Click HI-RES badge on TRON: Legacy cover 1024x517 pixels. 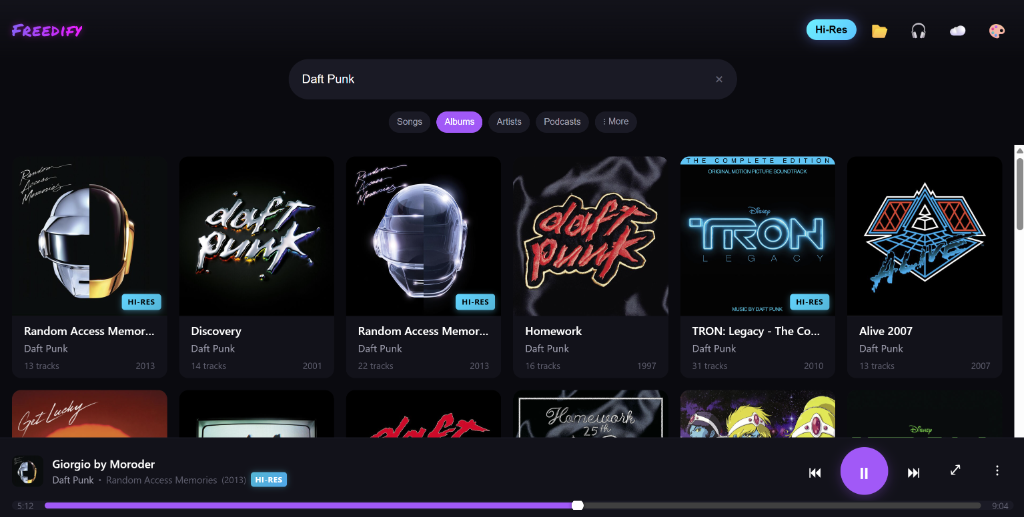pyautogui.click(x=809, y=302)
